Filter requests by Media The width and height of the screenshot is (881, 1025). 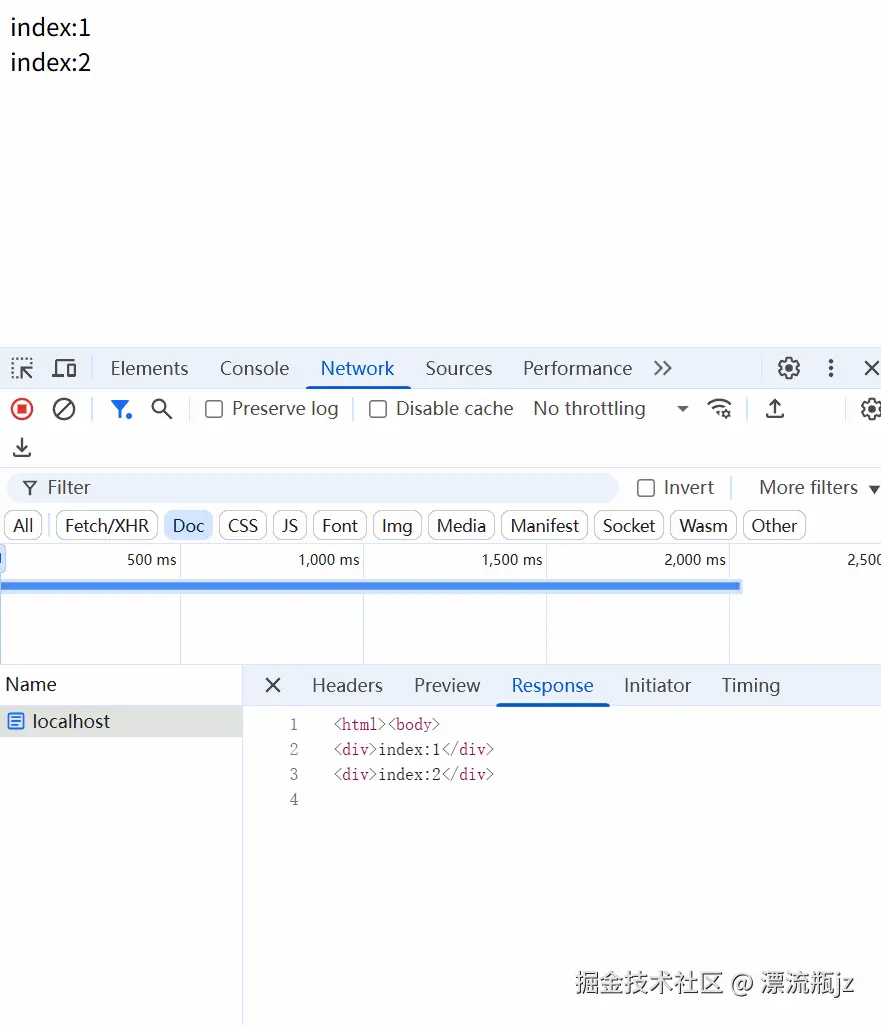tap(461, 526)
